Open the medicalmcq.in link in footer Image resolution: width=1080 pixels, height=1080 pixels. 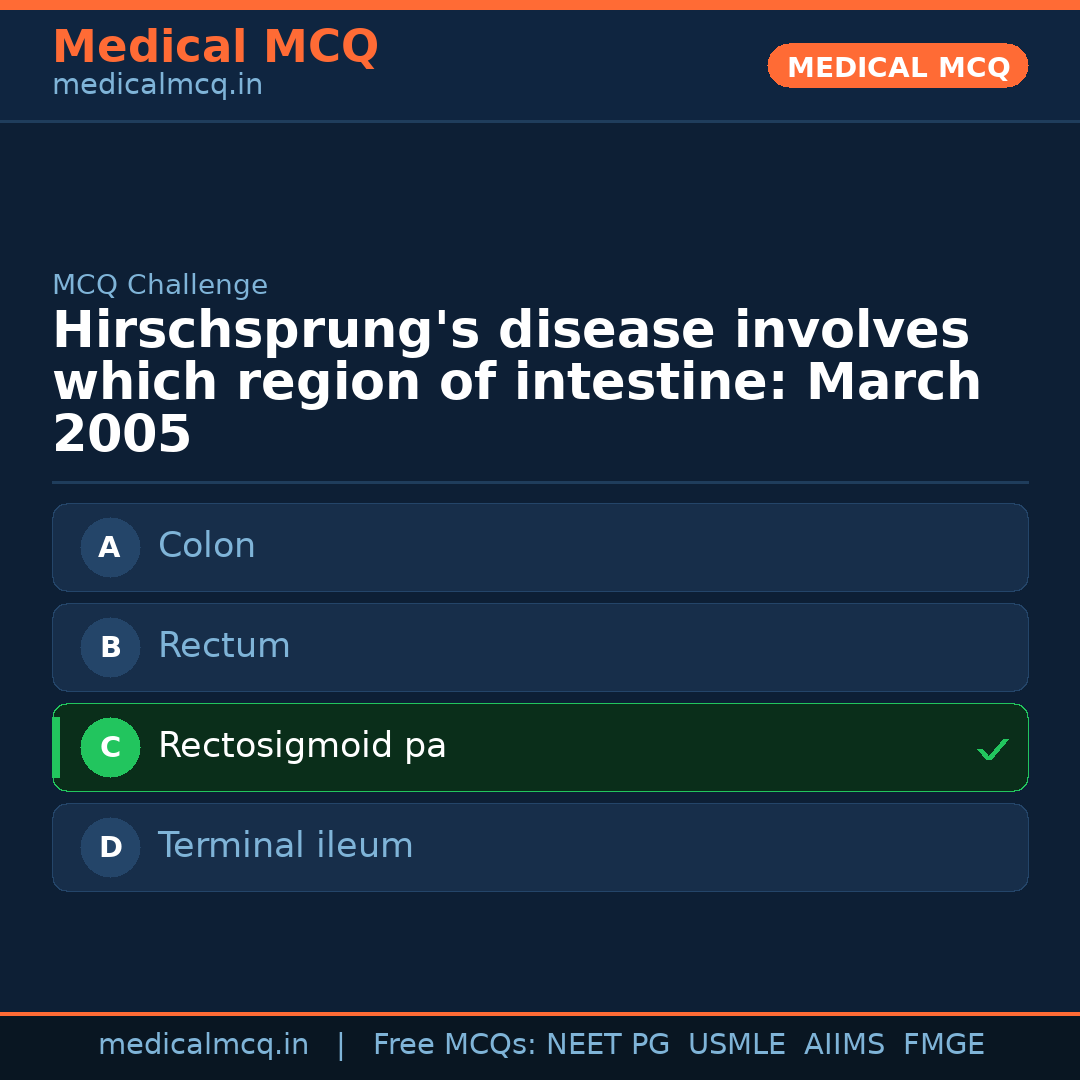click(x=203, y=1045)
